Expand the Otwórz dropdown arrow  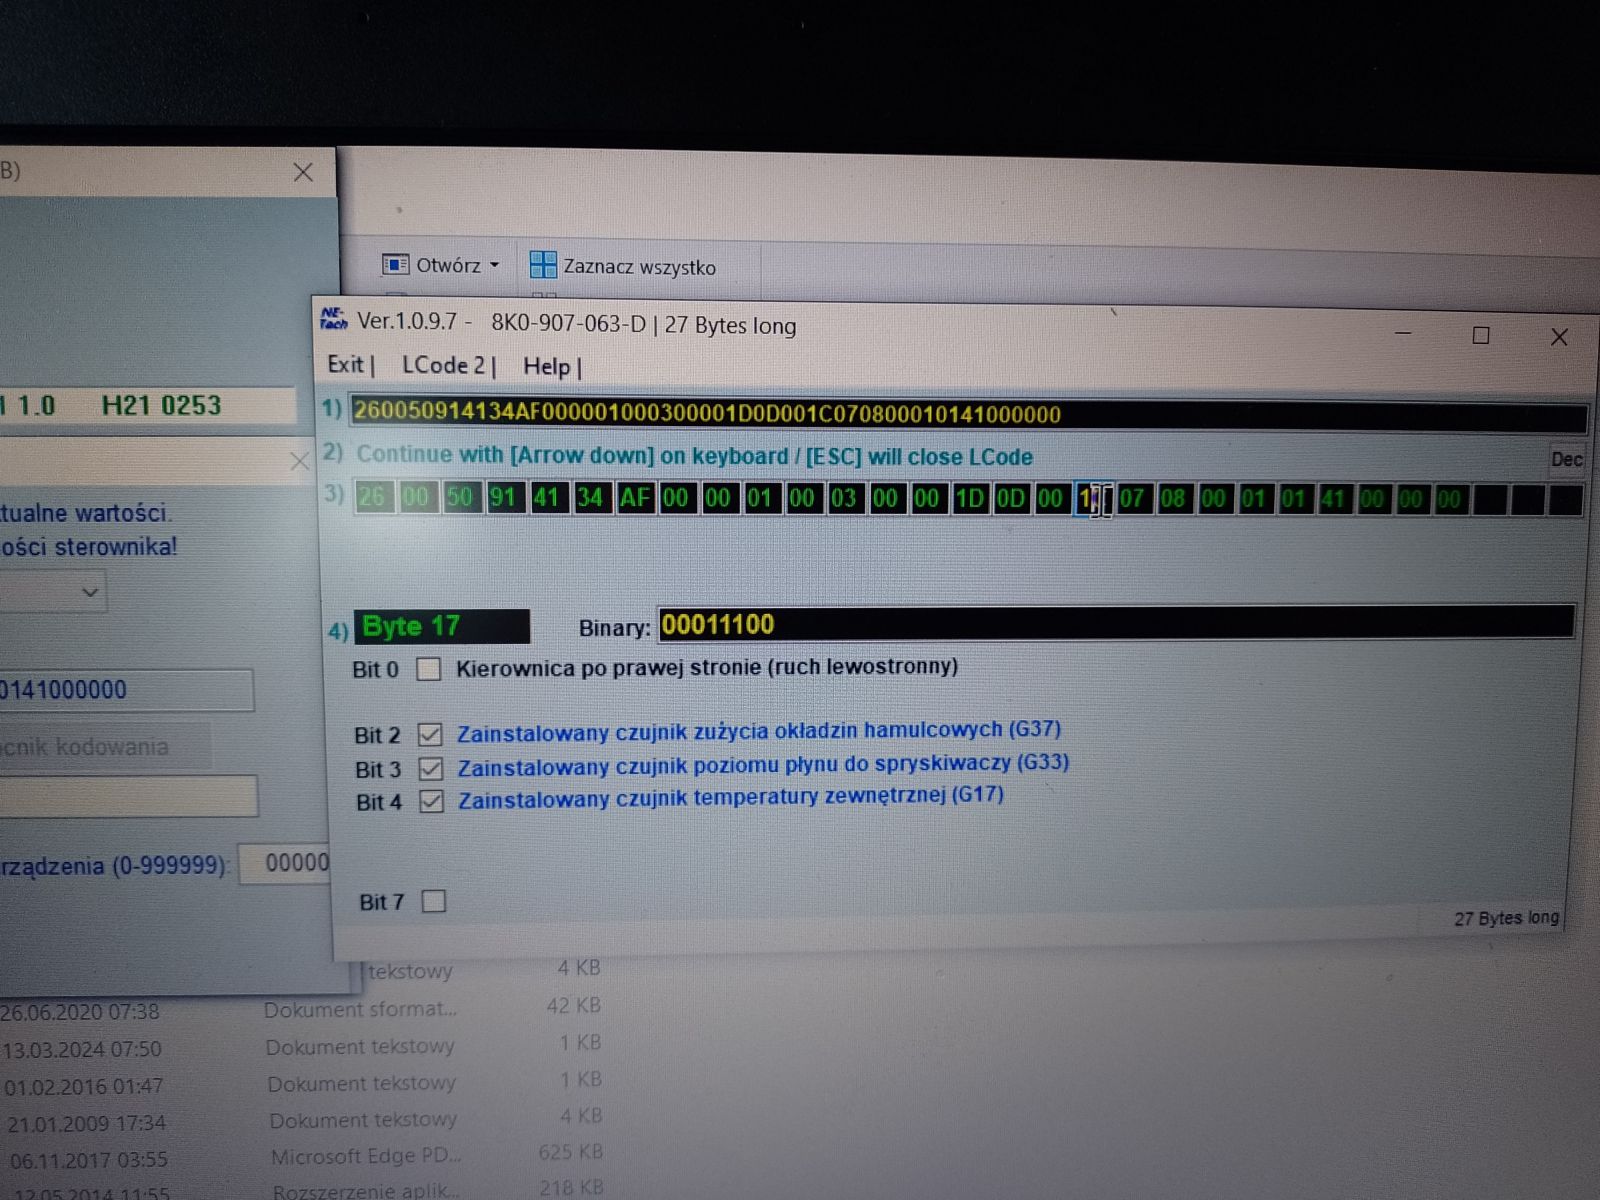point(494,265)
